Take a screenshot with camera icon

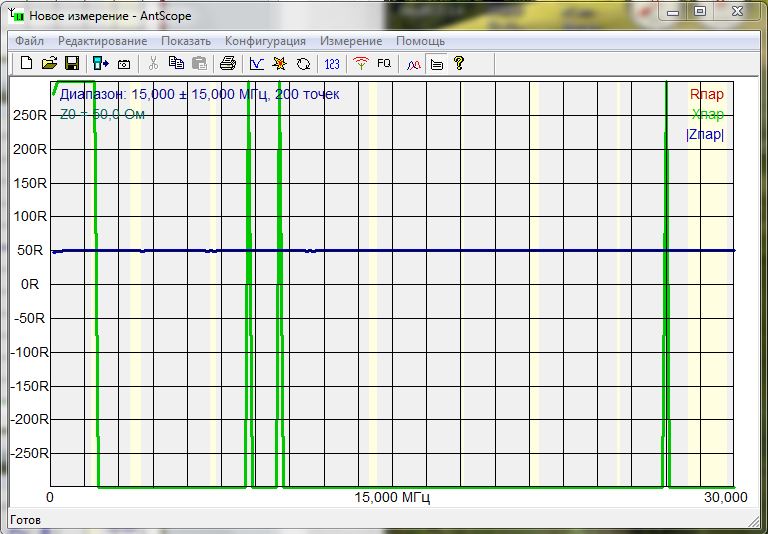click(124, 64)
